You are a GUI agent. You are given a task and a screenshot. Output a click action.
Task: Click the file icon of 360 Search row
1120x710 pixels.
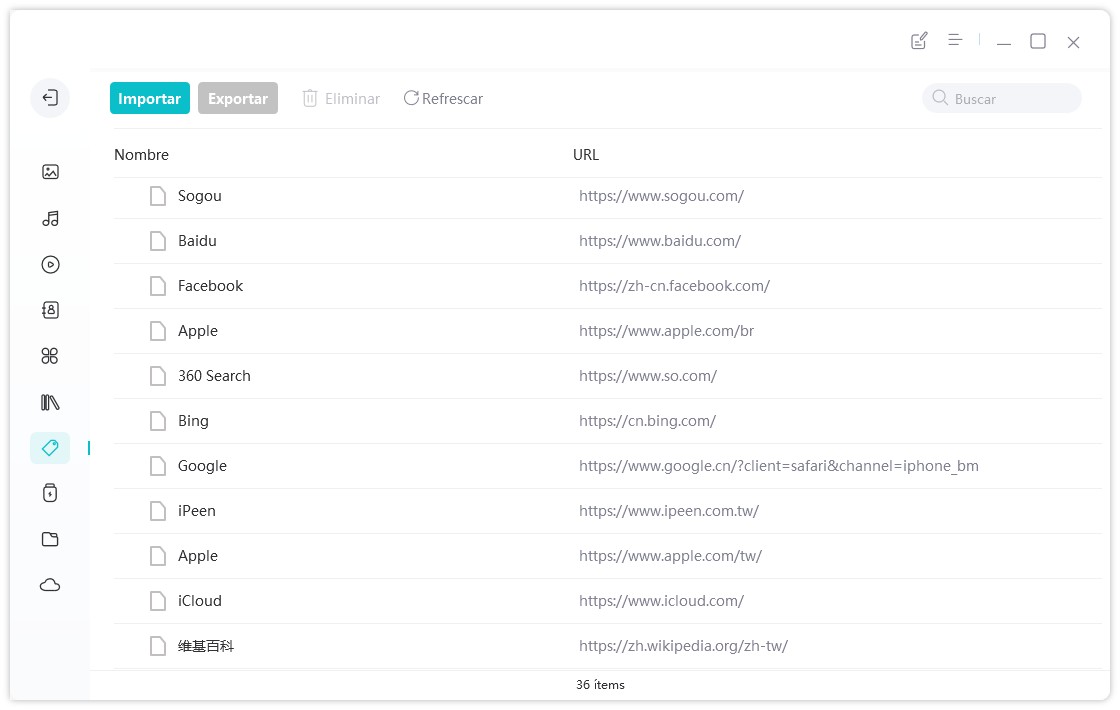(158, 376)
